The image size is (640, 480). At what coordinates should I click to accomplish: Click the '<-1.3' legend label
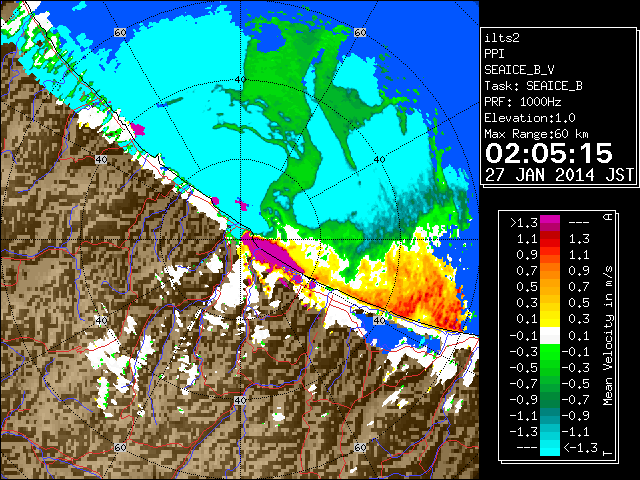pyautogui.click(x=580, y=448)
